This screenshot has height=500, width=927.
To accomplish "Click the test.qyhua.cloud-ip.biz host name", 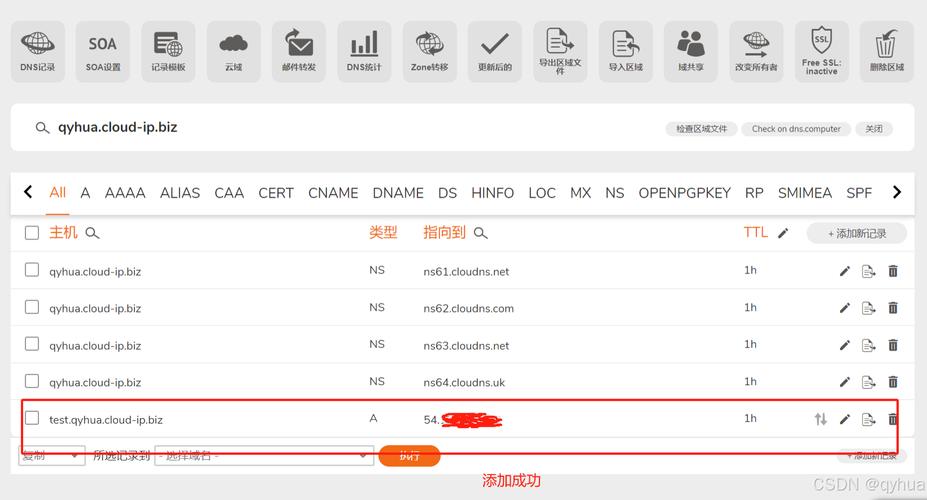I will pos(106,420).
